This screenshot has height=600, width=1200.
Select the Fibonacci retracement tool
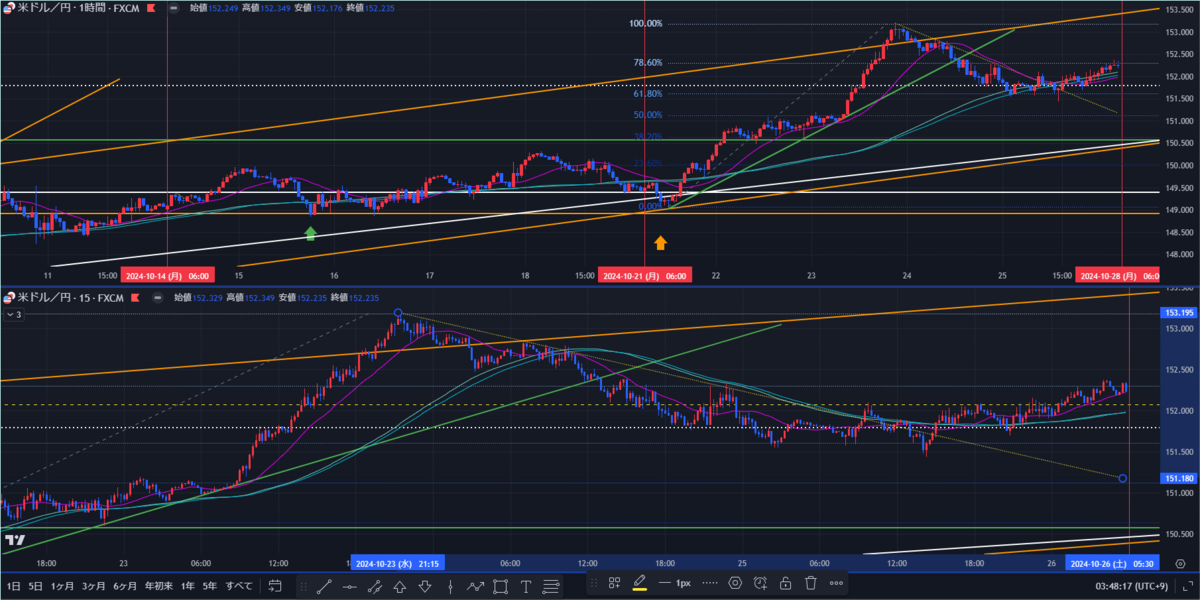pyautogui.click(x=550, y=586)
